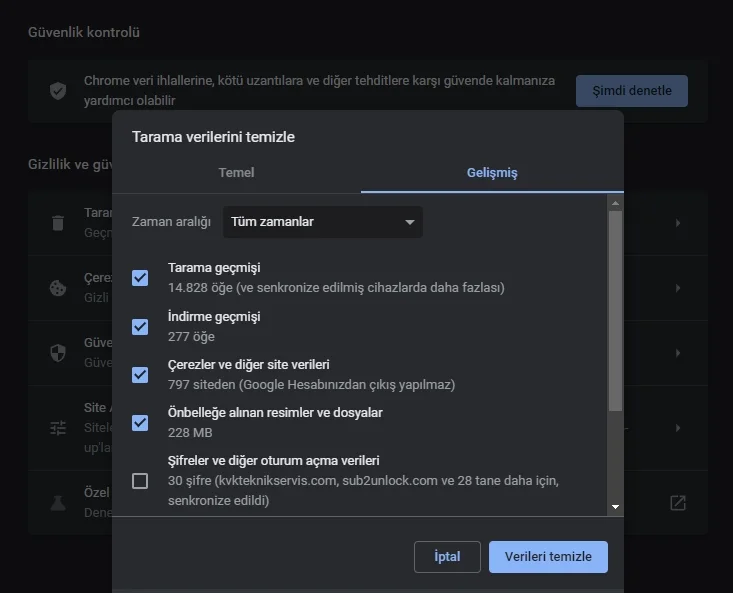Screen dimensions: 733x593
Task: Select the Gelişmiş tab
Action: (492, 173)
